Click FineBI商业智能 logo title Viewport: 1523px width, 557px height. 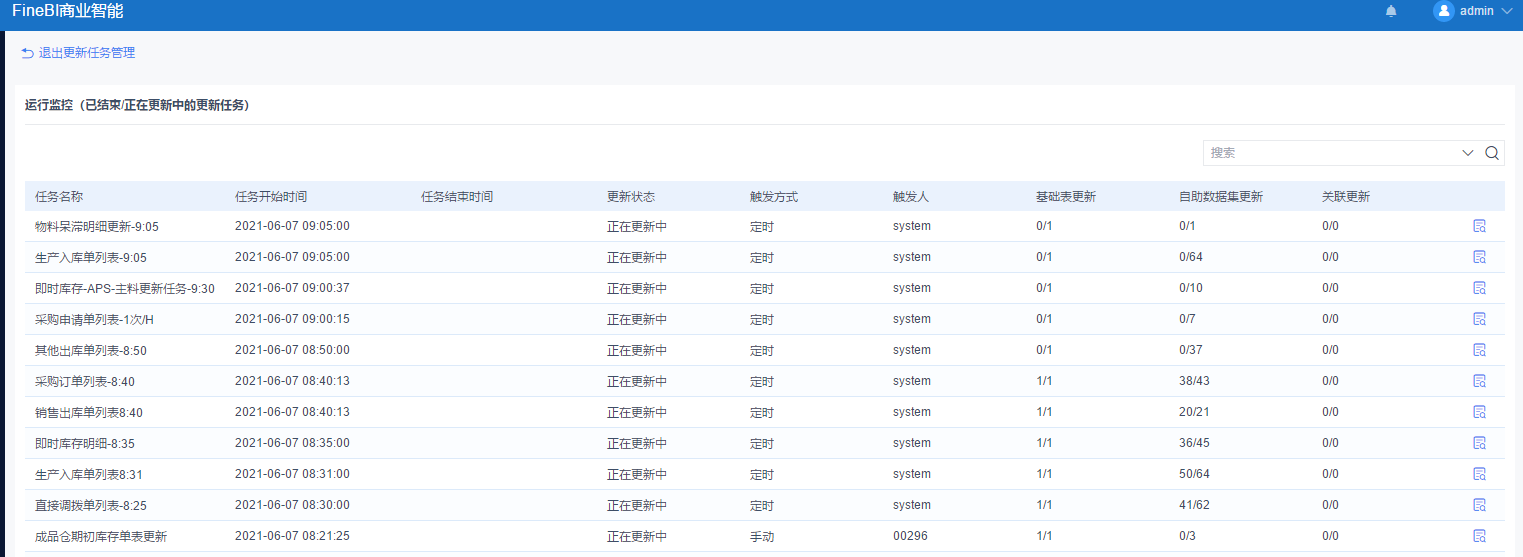point(68,11)
